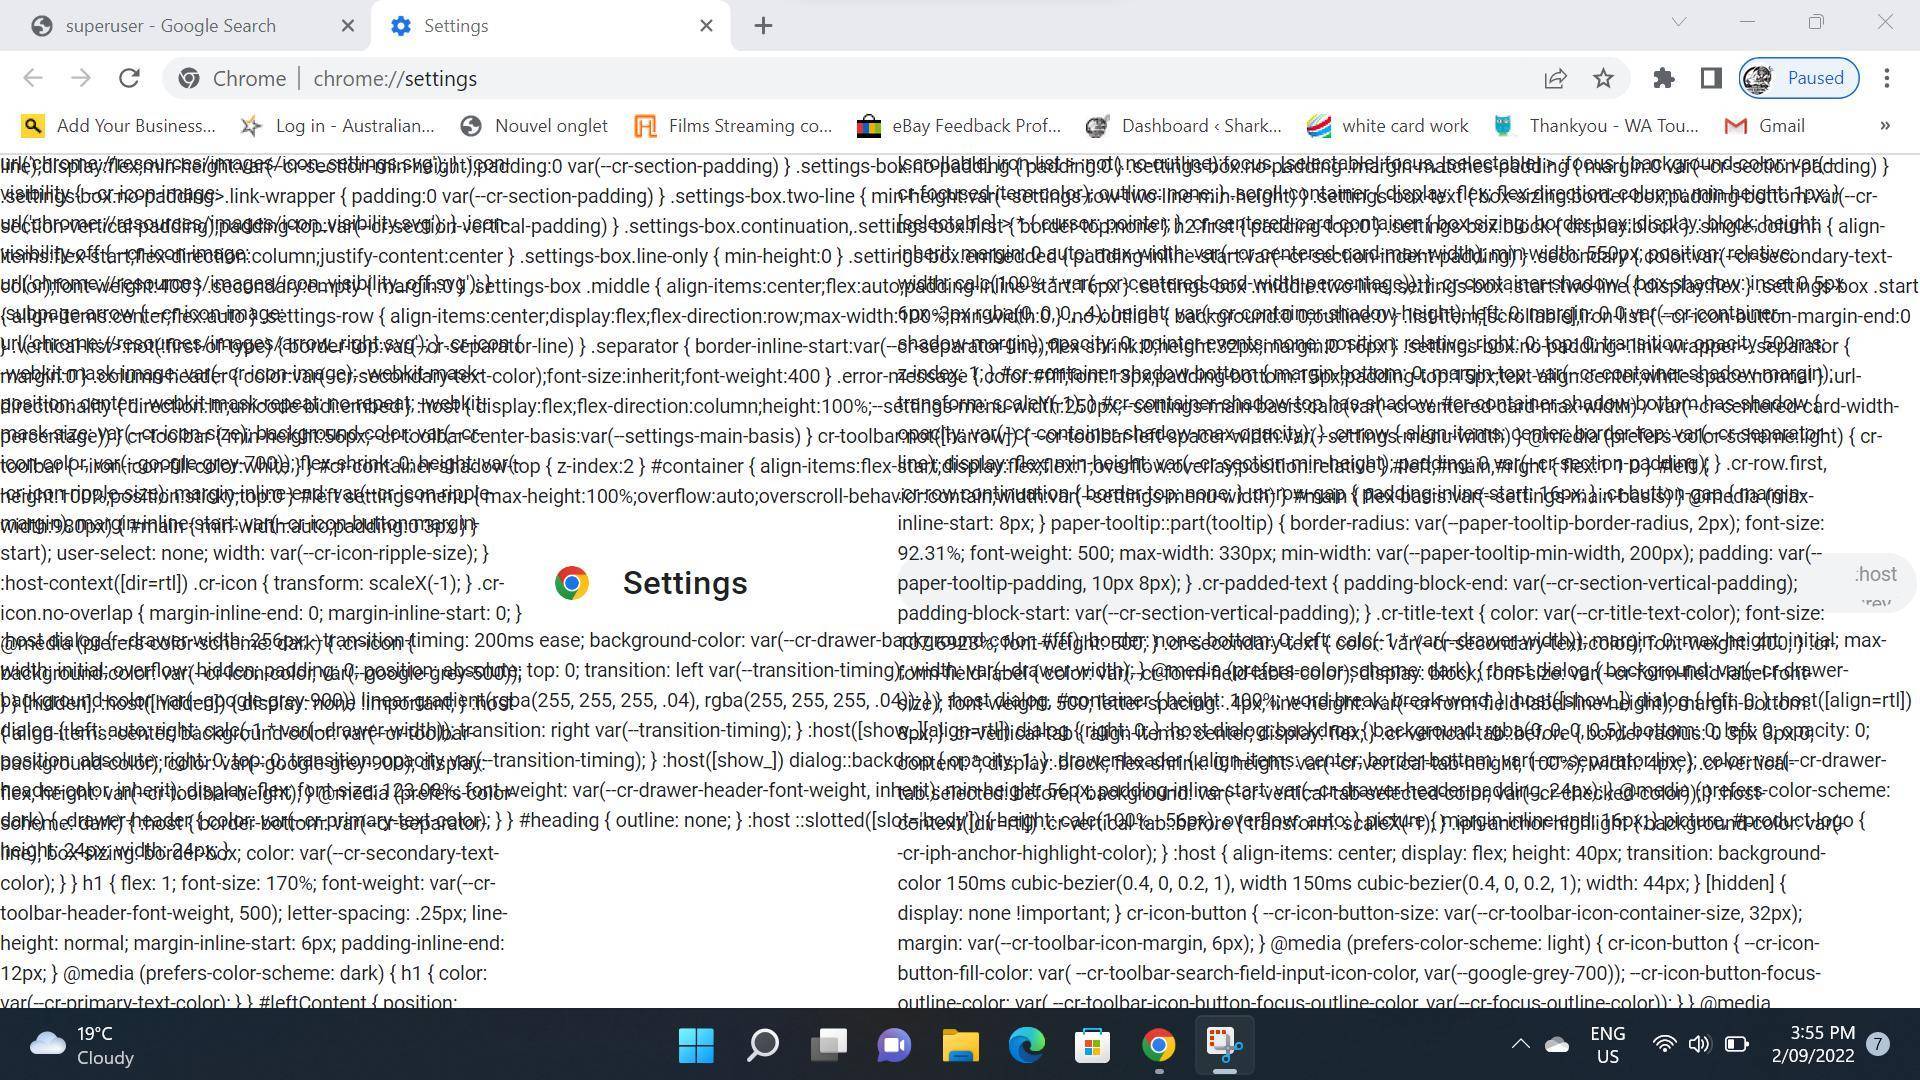The image size is (1920, 1080).
Task: Click the share this page icon
Action: [x=1555, y=78]
